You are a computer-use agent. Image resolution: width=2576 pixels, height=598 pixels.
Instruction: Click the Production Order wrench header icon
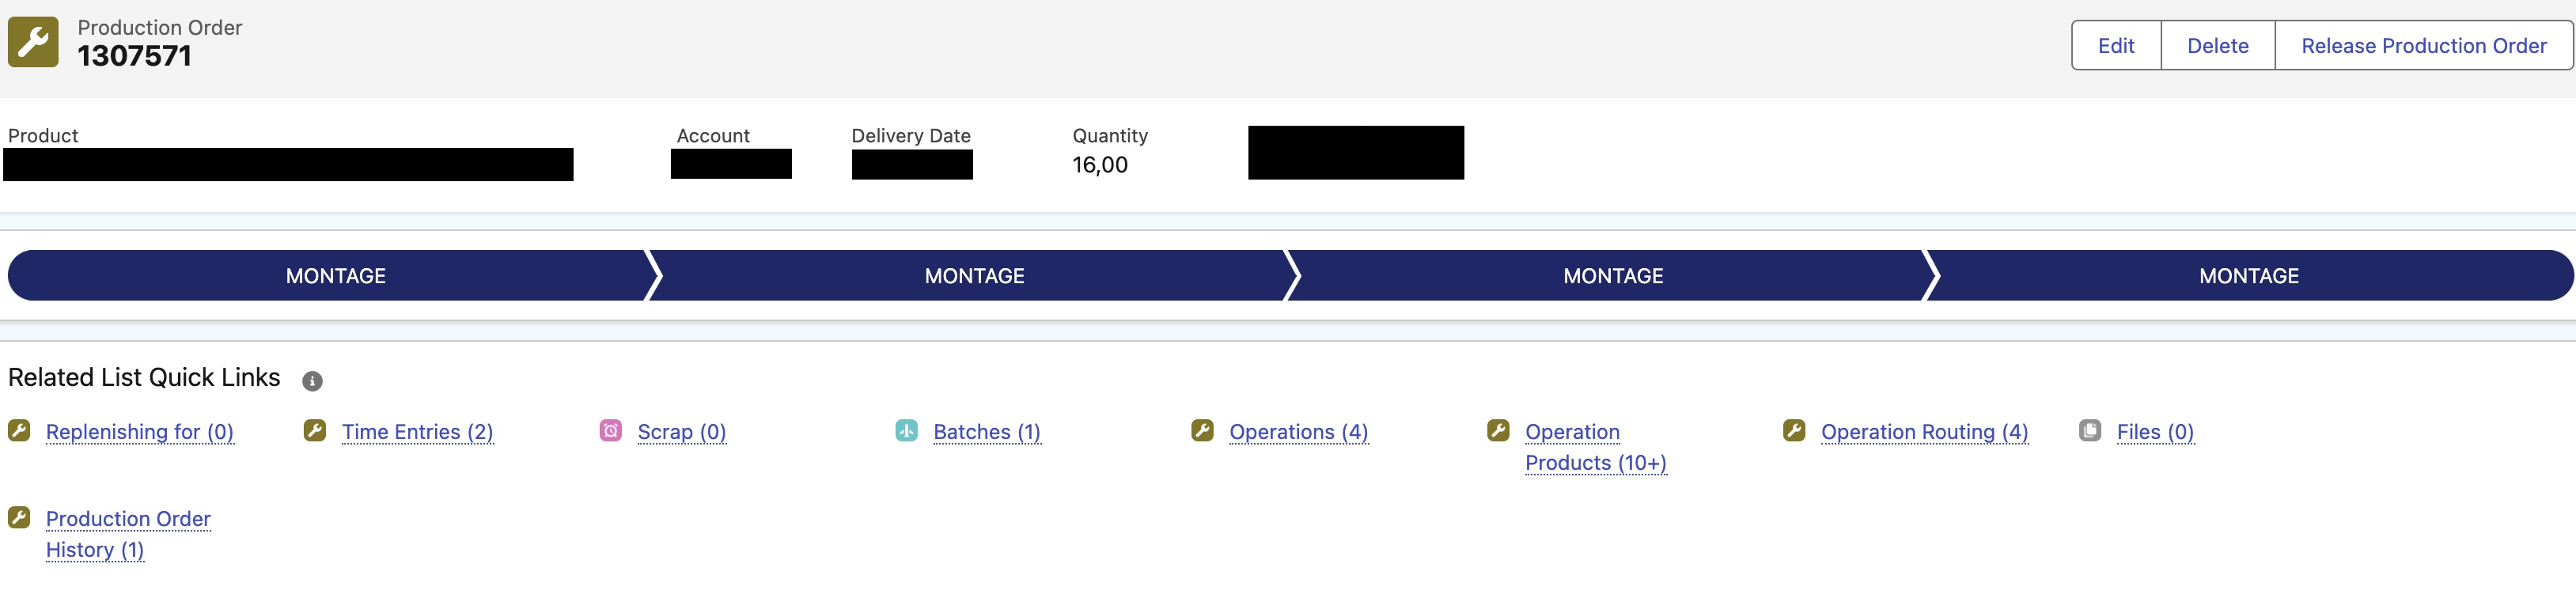click(33, 42)
